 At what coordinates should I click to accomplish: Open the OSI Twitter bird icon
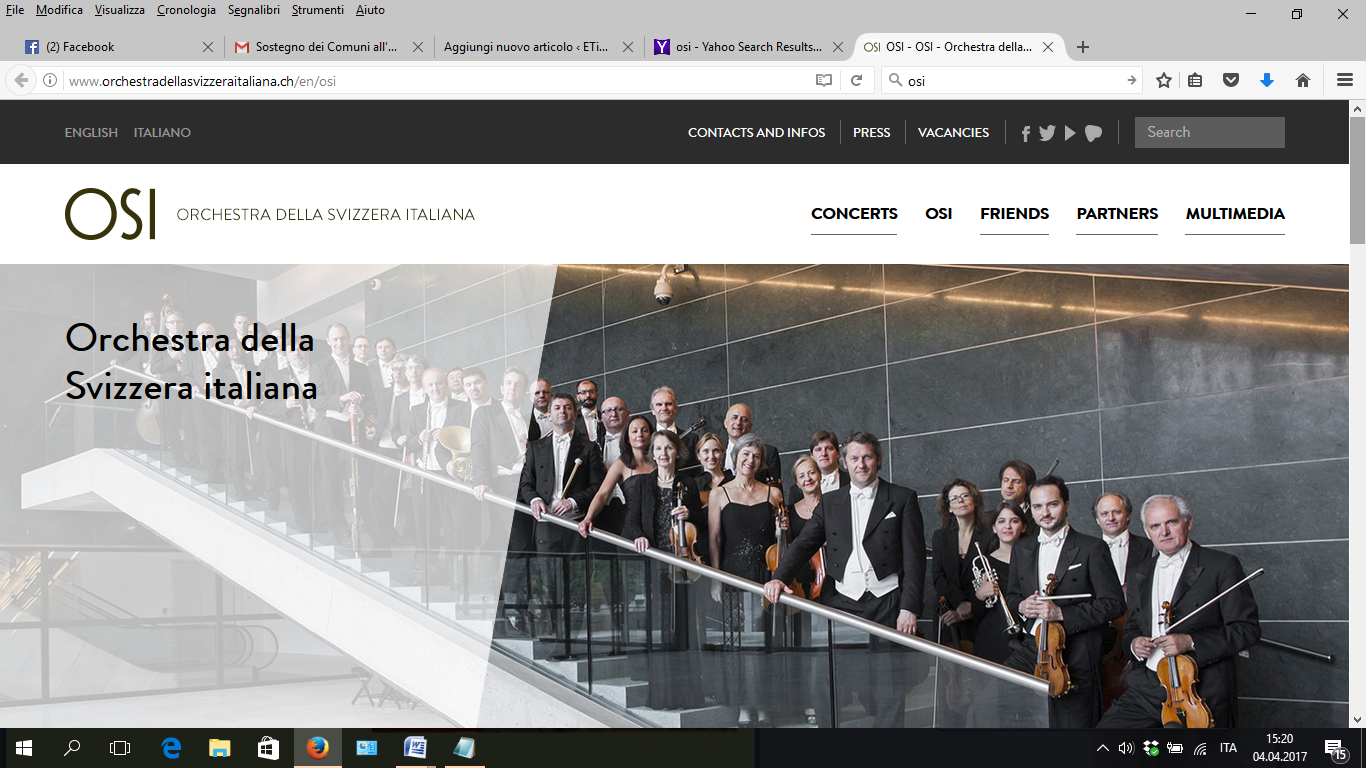click(1047, 133)
